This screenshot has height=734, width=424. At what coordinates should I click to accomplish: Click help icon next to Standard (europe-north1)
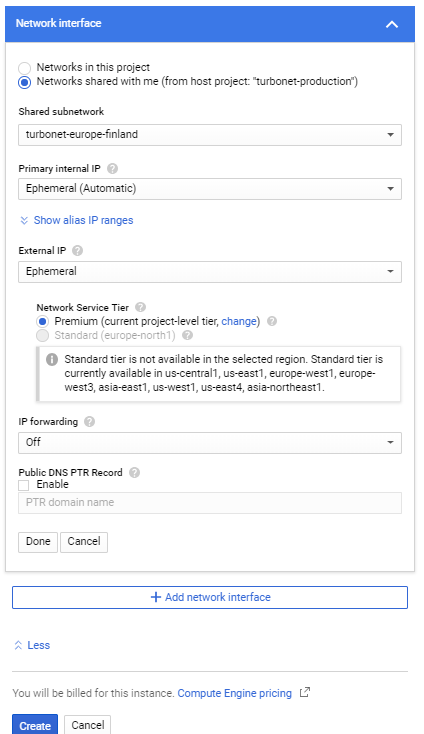click(x=188, y=336)
